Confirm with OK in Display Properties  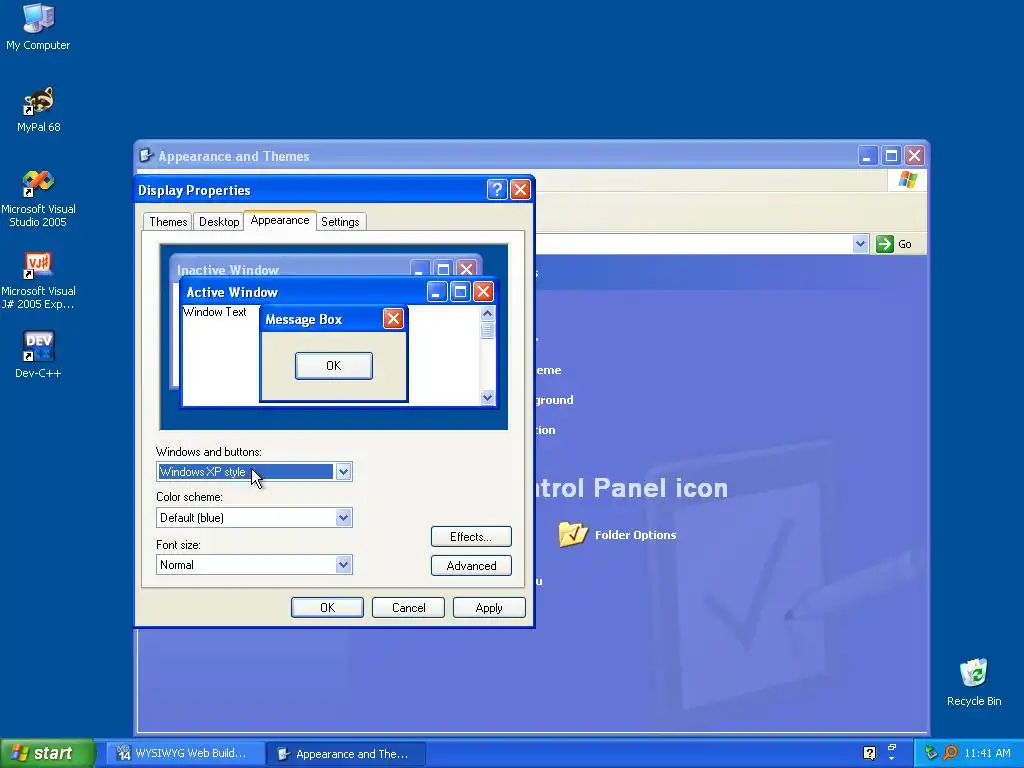tap(327, 607)
